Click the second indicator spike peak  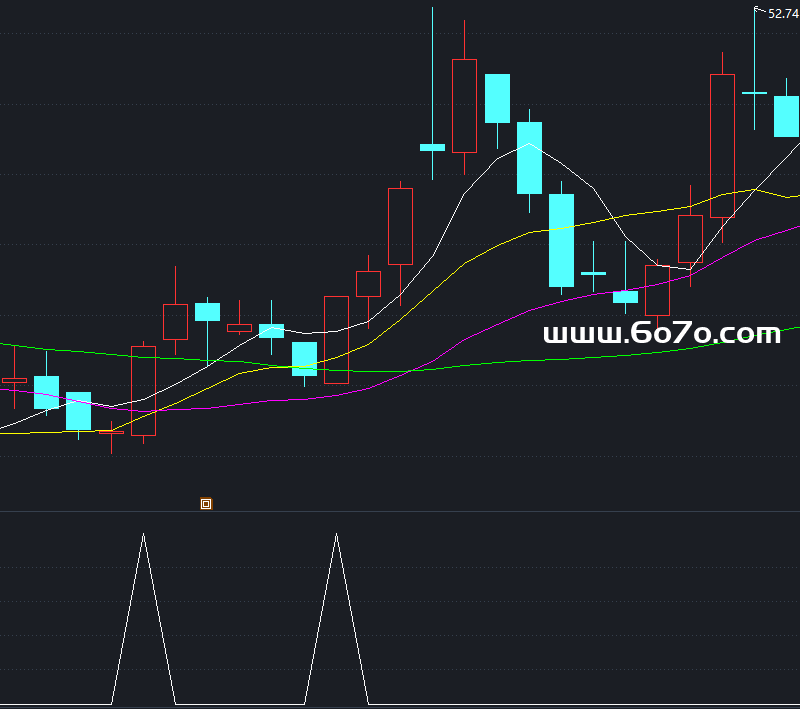point(336,535)
